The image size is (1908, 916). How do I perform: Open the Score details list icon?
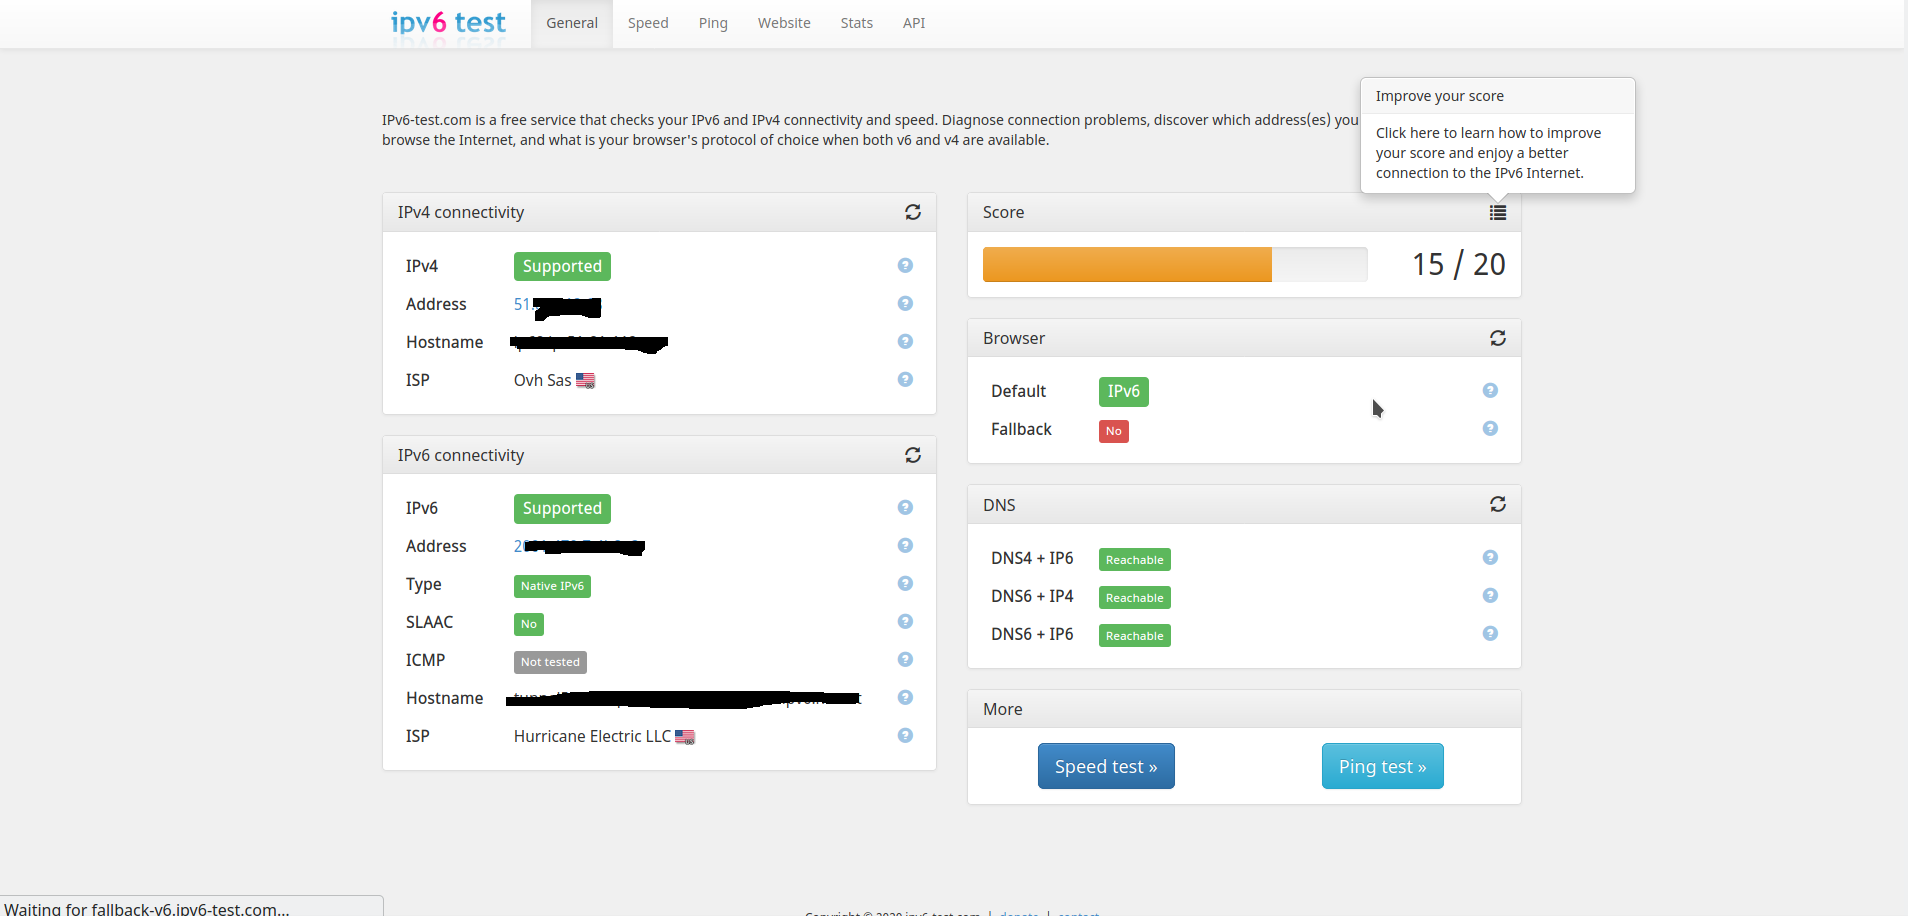click(x=1497, y=212)
